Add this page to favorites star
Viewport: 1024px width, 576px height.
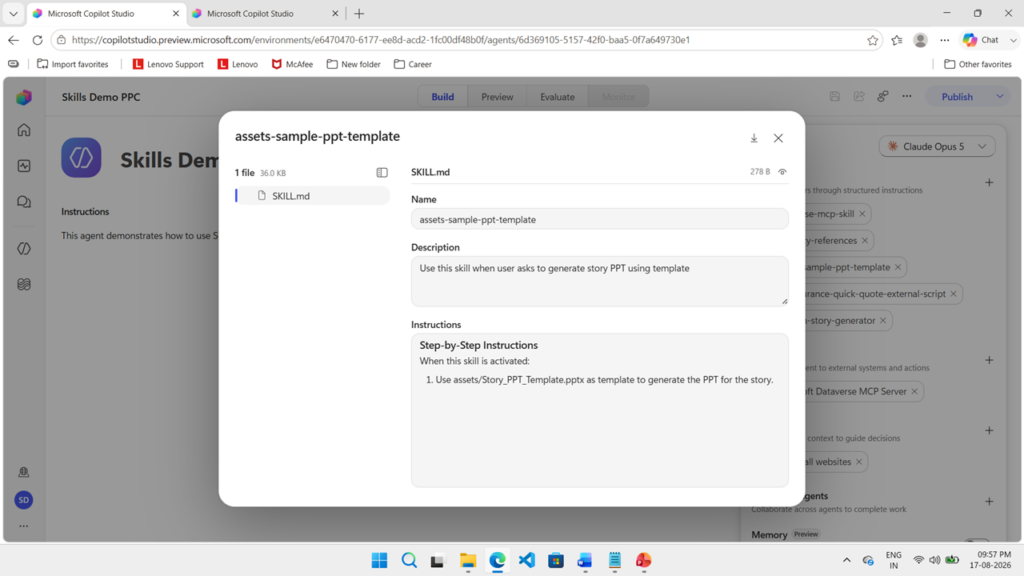point(872,40)
